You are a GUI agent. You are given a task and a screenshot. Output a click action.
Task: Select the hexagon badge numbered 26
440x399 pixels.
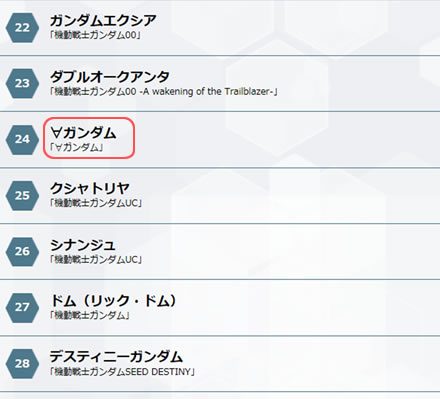click(x=22, y=251)
